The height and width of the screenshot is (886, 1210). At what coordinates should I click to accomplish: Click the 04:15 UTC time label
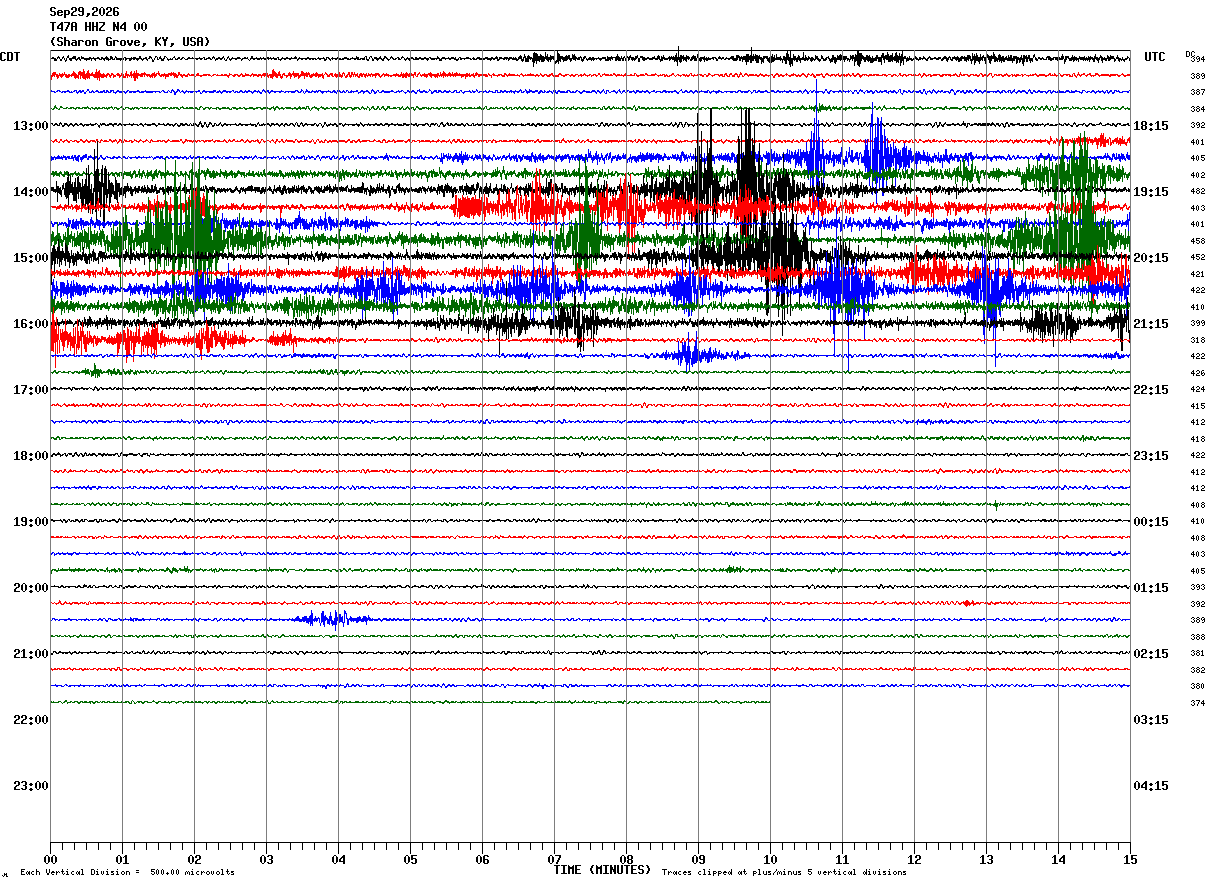click(x=1151, y=786)
